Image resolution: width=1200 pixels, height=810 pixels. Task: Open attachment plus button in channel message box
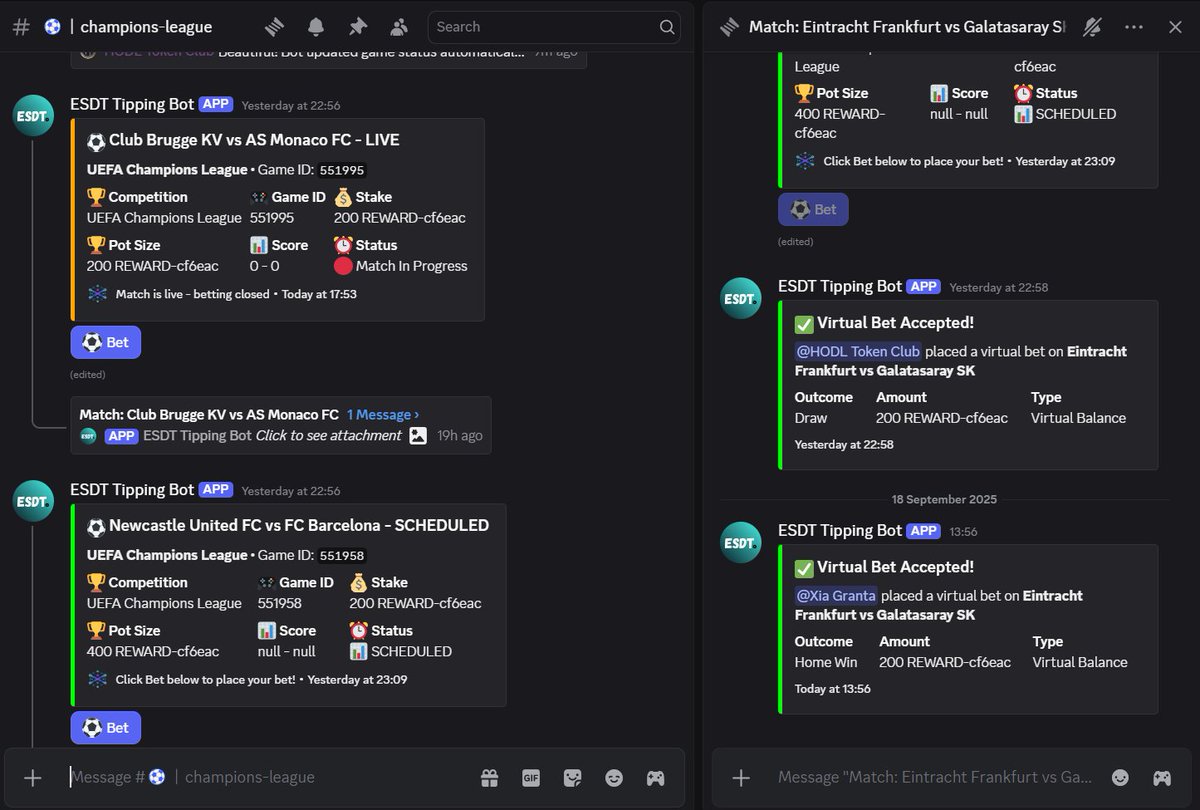[33, 777]
